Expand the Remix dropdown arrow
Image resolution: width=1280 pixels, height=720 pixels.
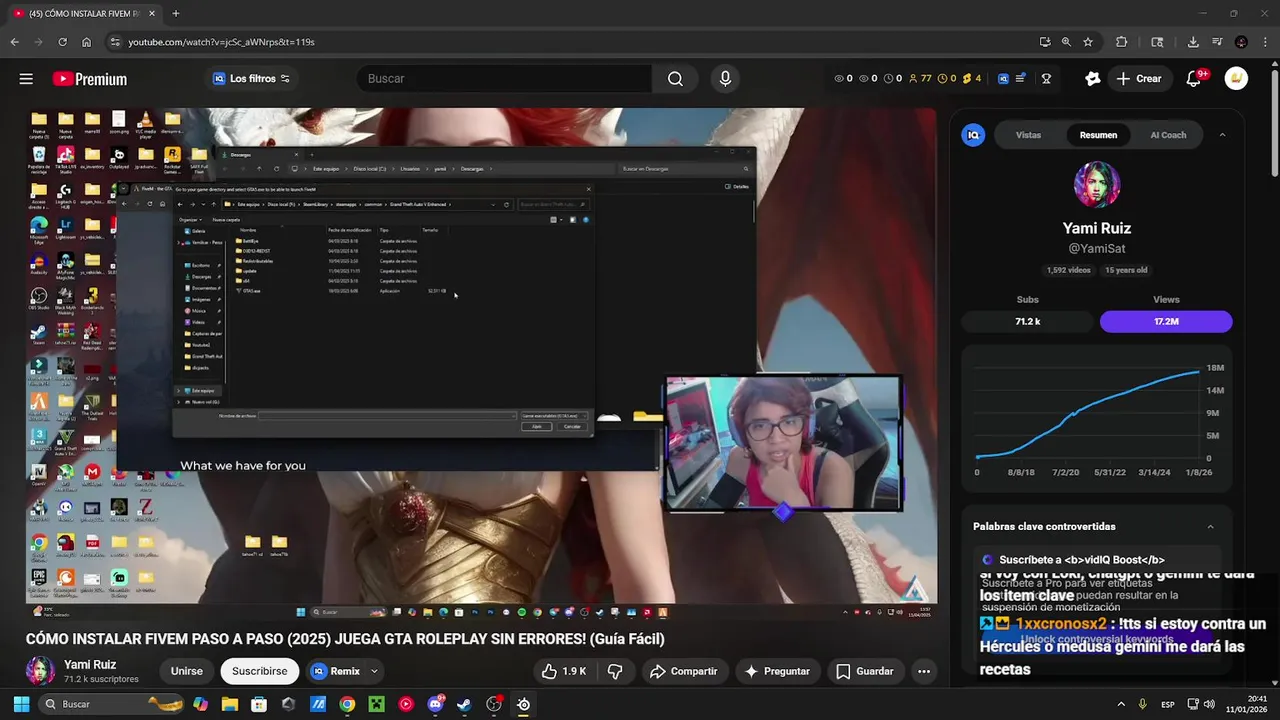[x=375, y=671]
